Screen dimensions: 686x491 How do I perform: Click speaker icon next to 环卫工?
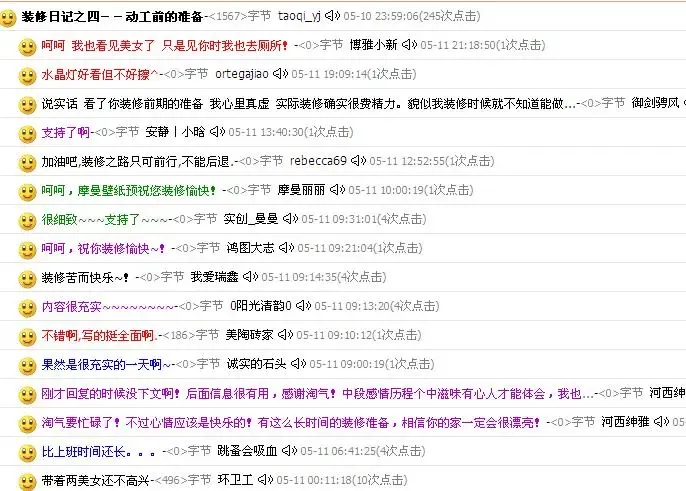tap(266, 480)
